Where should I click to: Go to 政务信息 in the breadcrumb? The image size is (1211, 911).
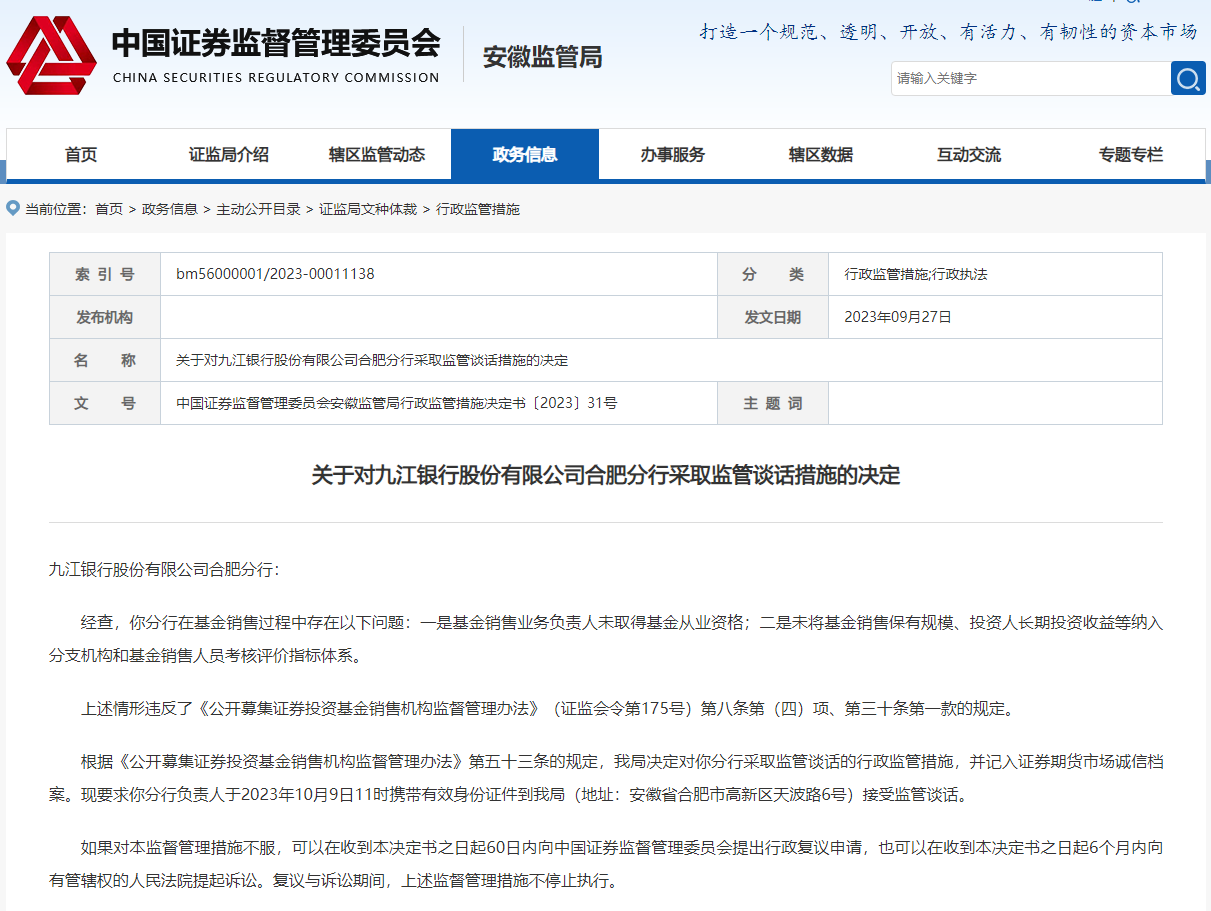(170, 209)
